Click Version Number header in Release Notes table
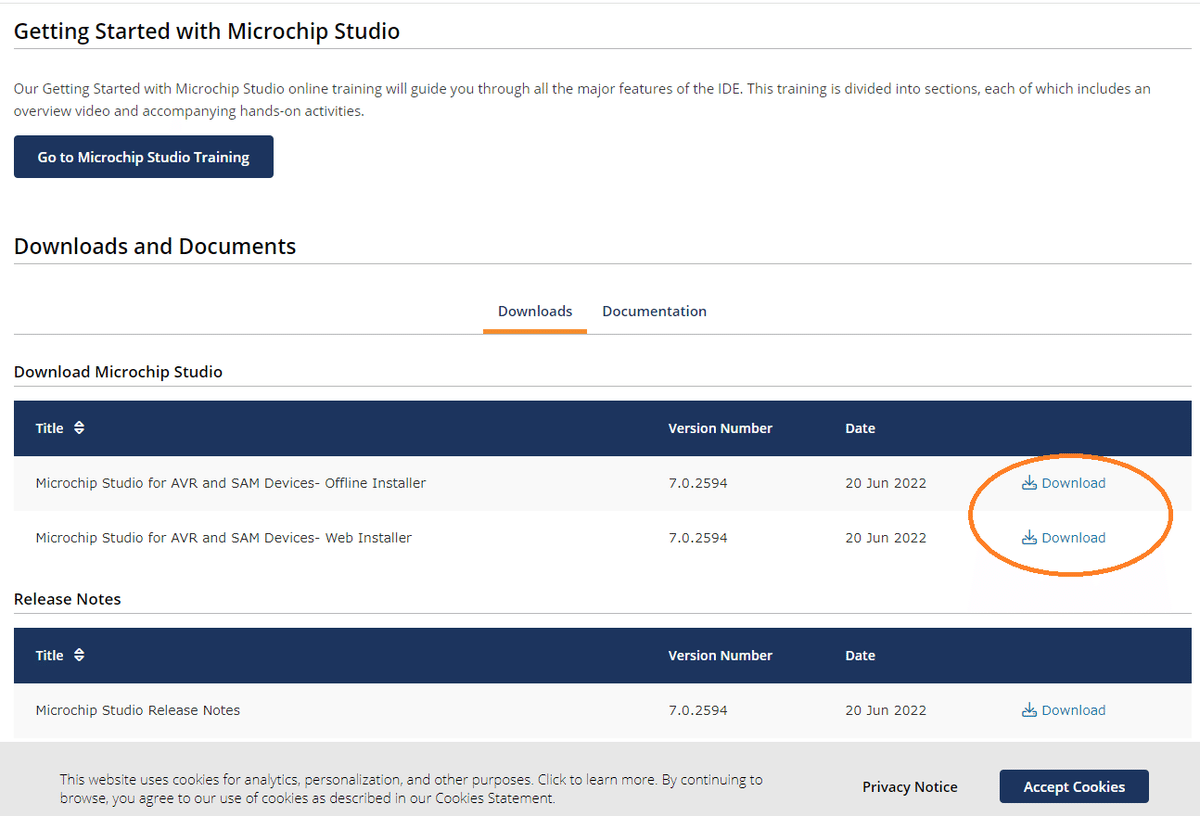 click(x=720, y=655)
